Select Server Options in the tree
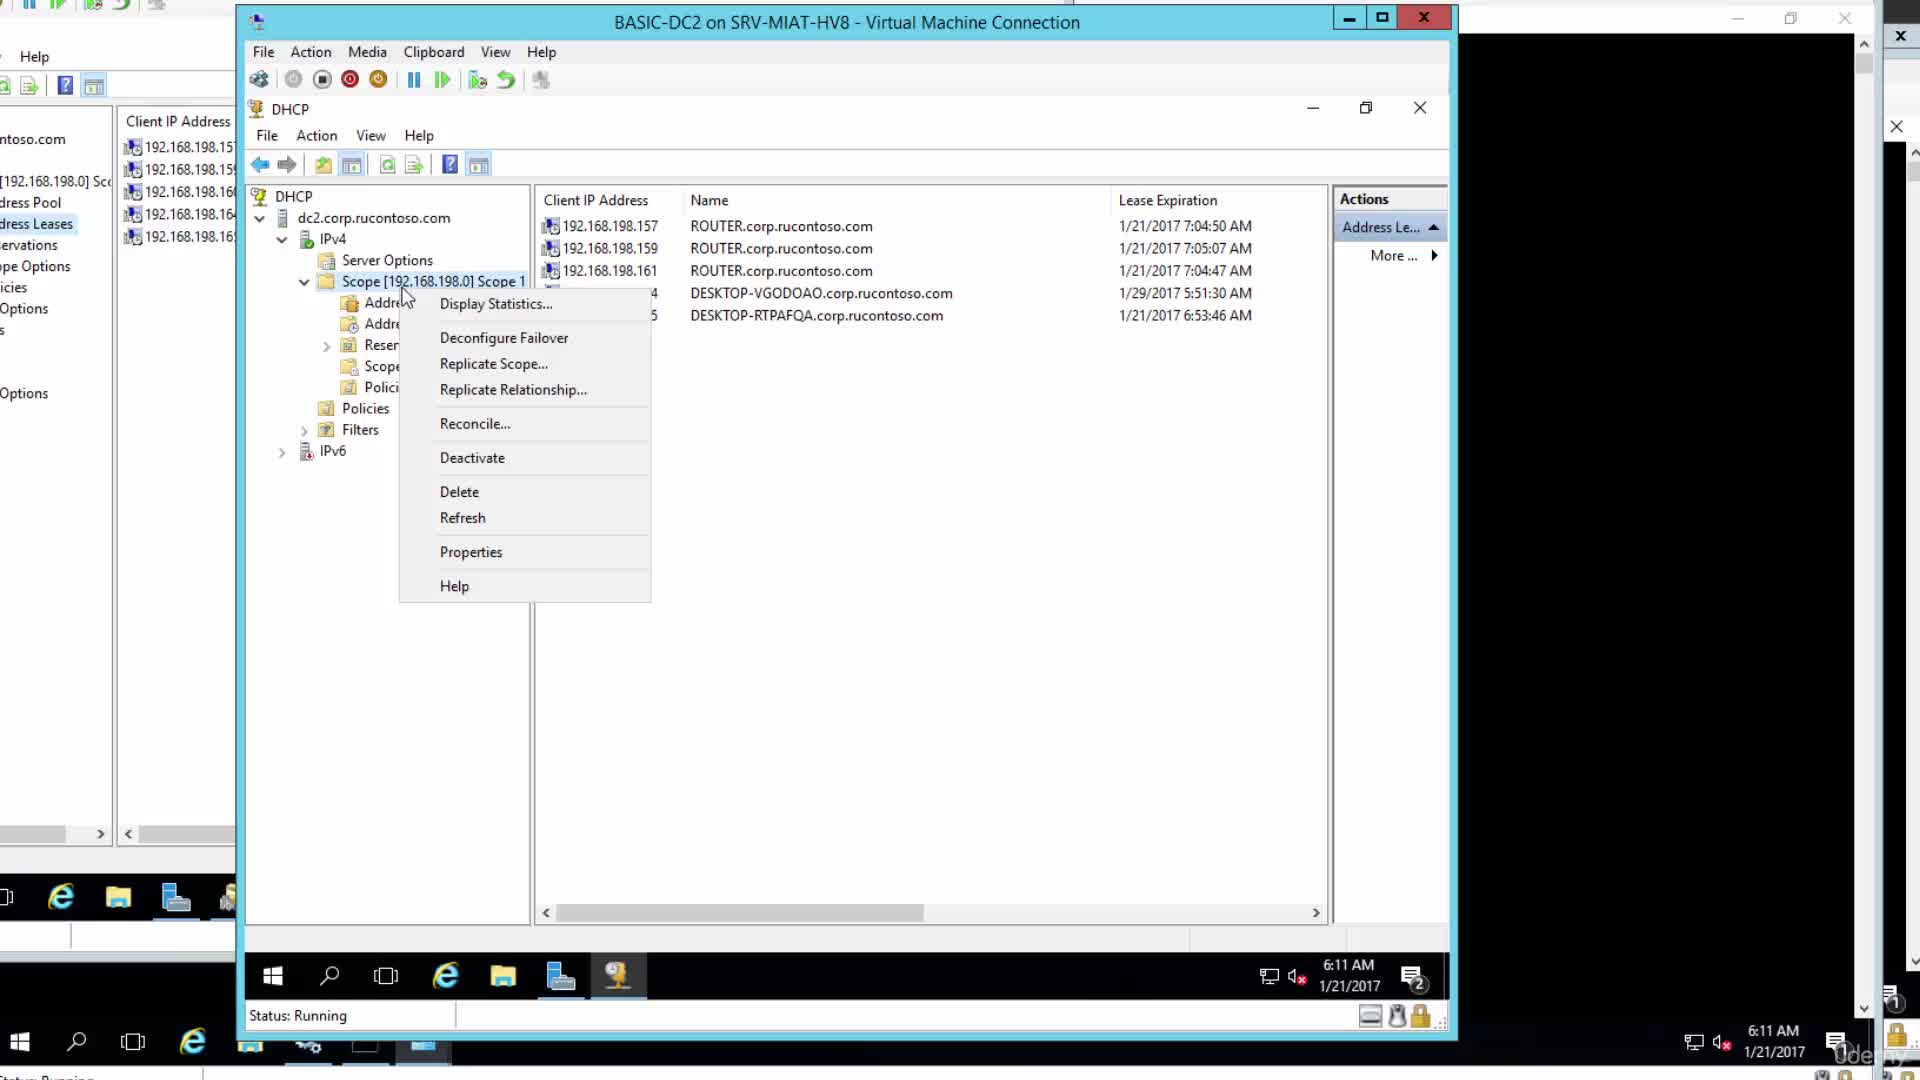The width and height of the screenshot is (1920, 1080). pyautogui.click(x=387, y=260)
